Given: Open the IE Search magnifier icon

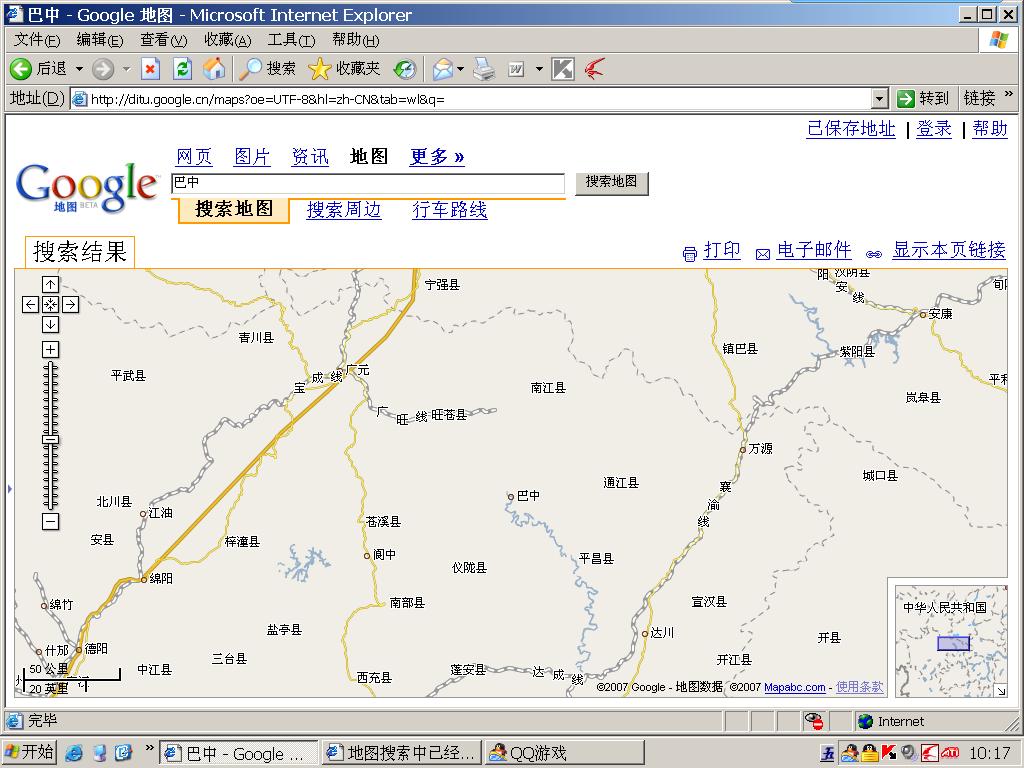Looking at the screenshot, I should pos(249,69).
